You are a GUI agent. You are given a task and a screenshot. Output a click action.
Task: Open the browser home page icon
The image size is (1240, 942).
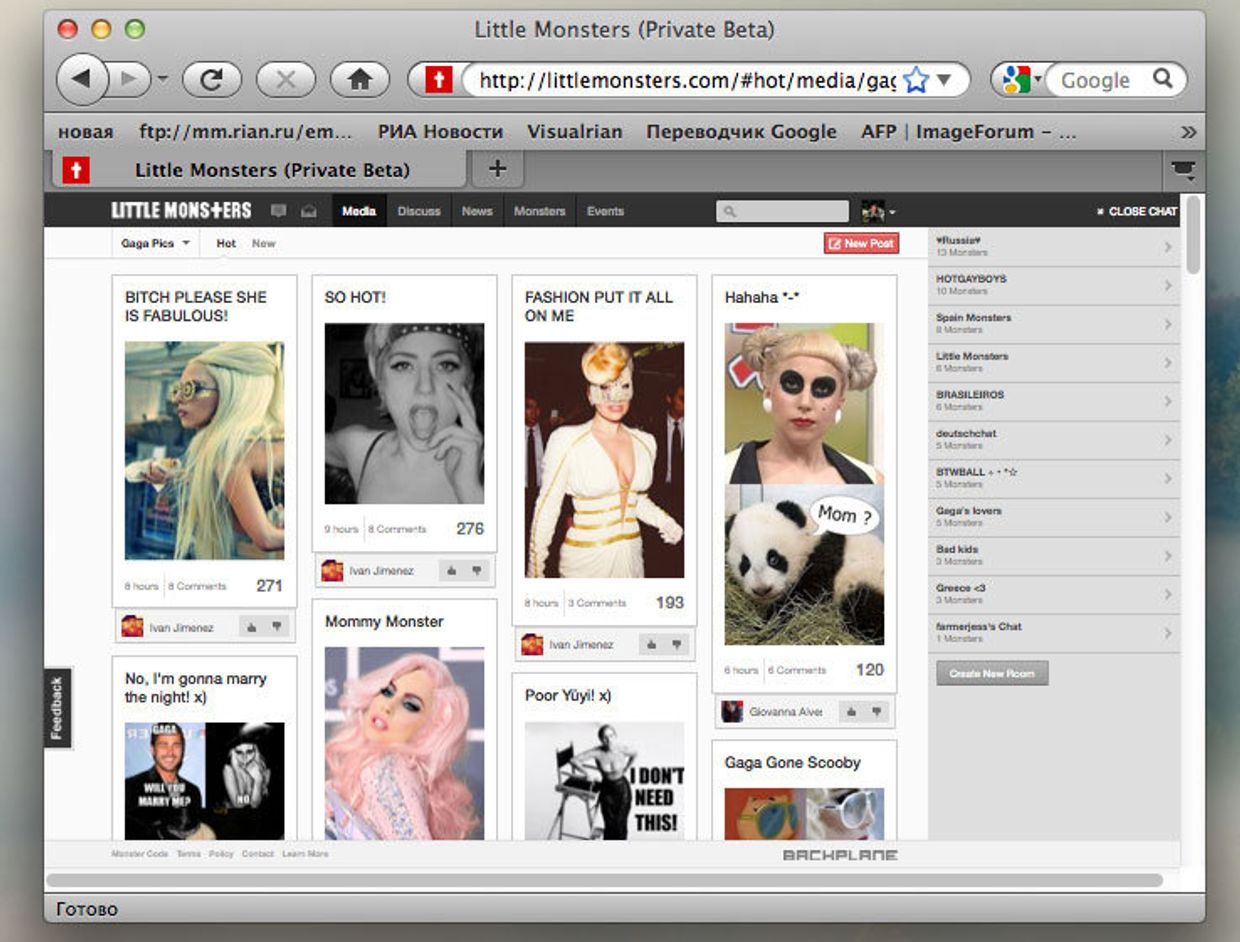[x=359, y=80]
